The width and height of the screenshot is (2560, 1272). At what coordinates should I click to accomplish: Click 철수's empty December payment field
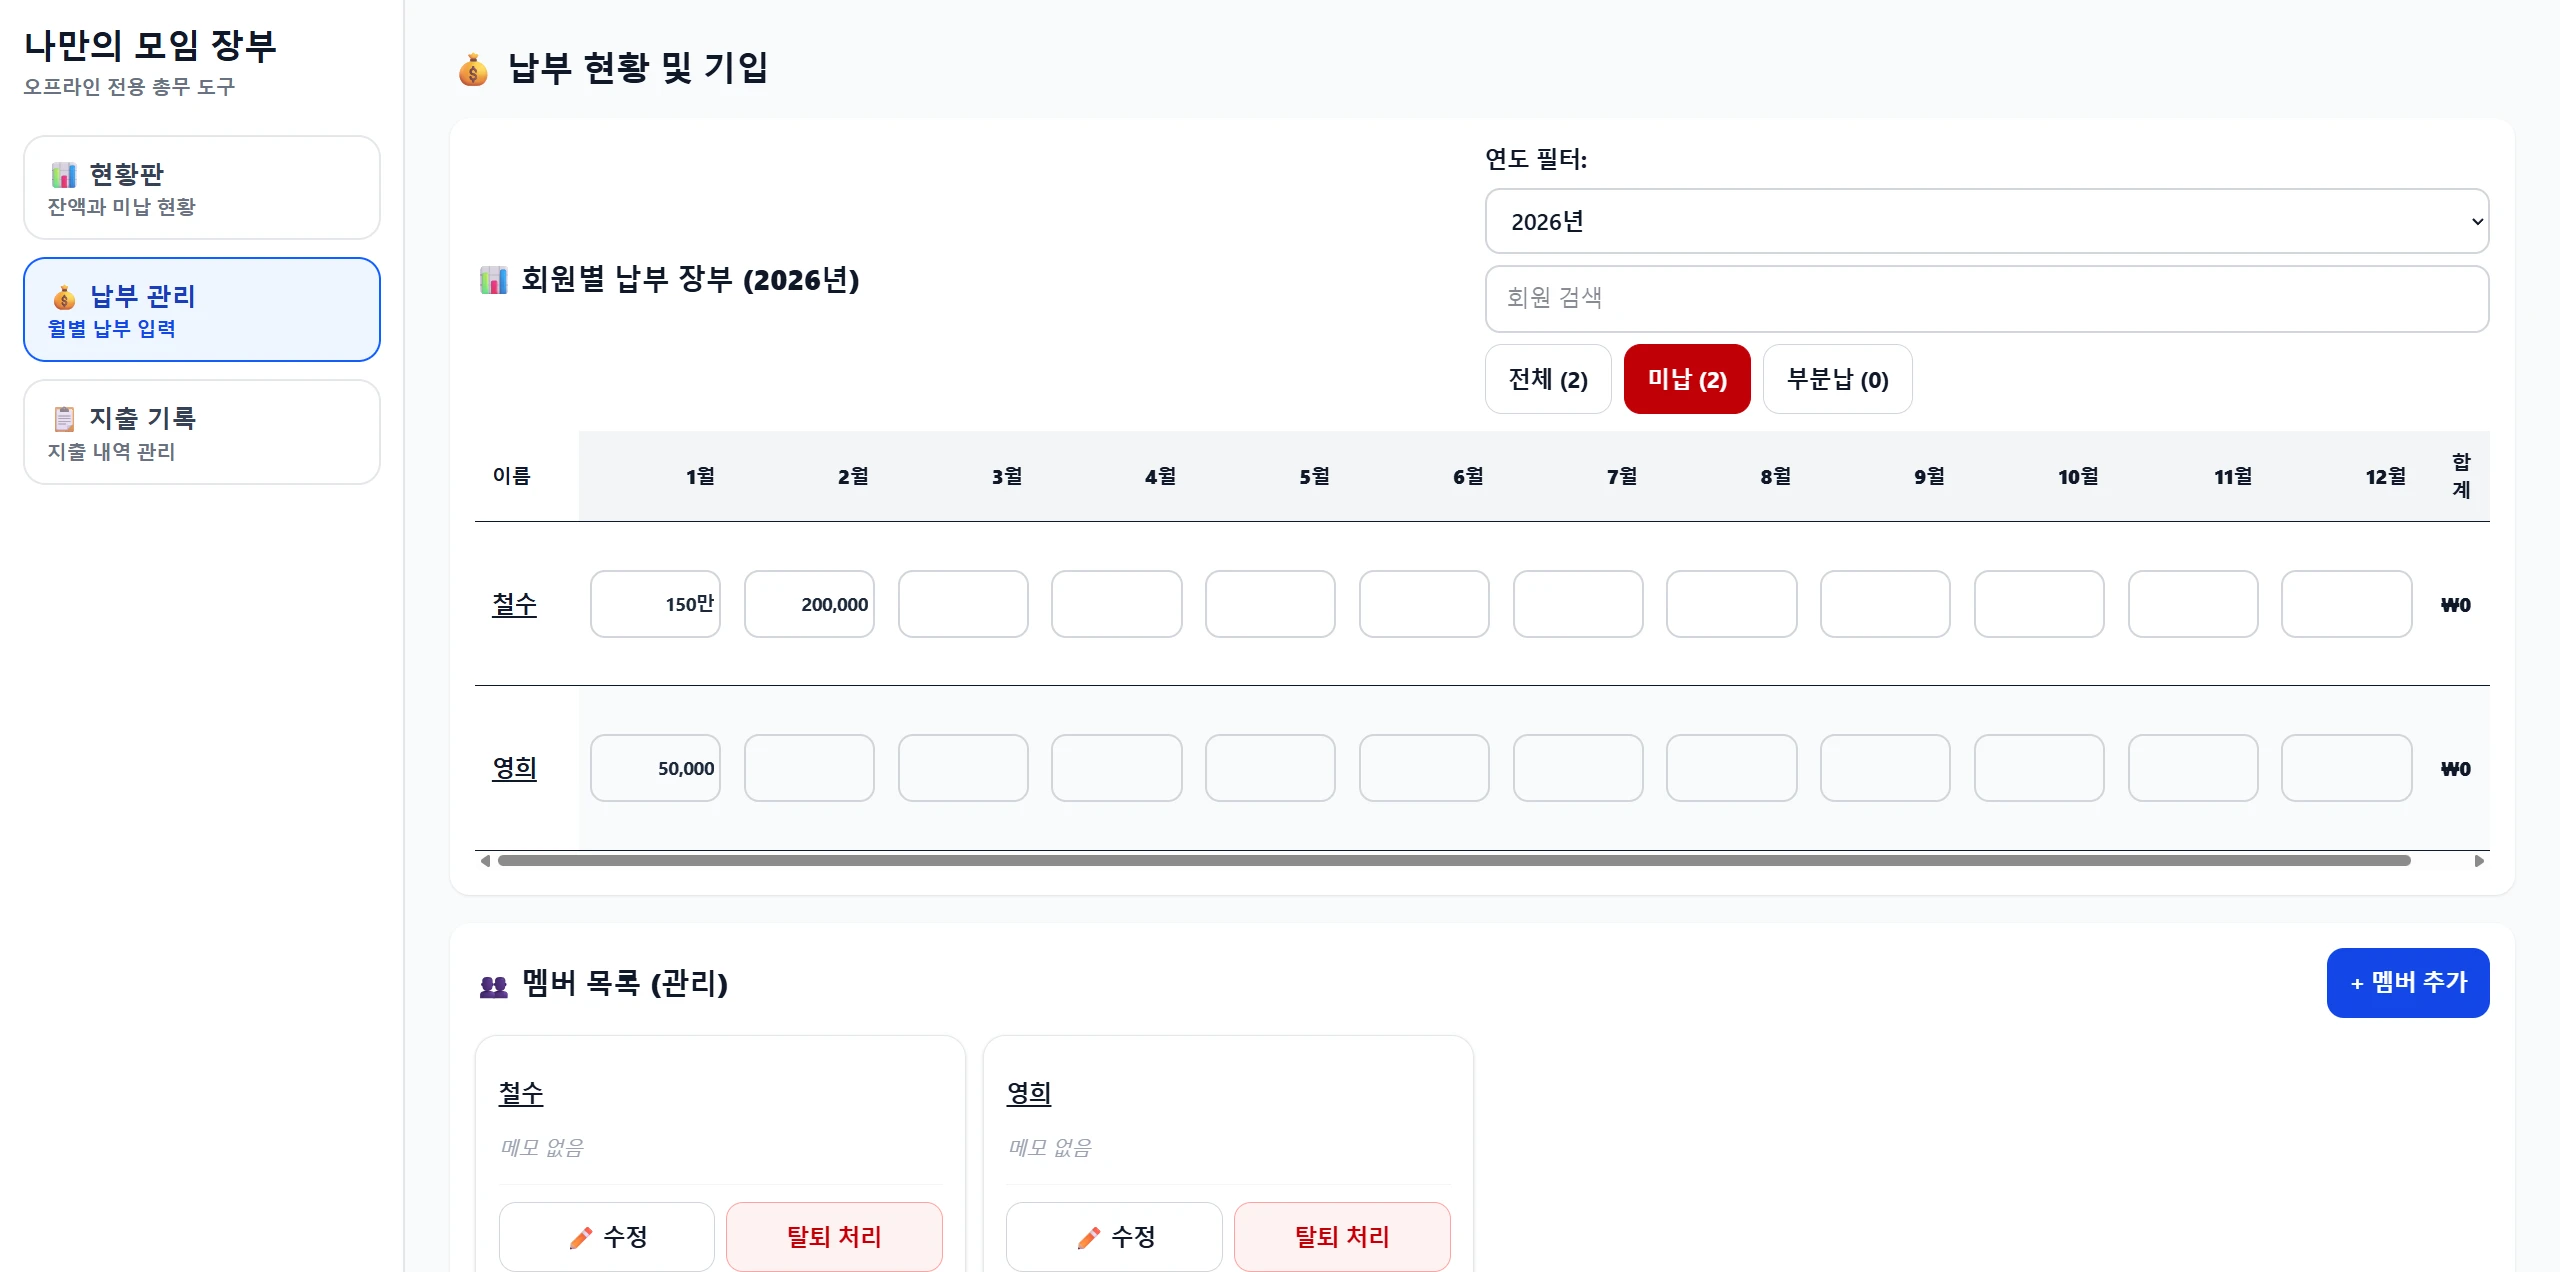(x=2347, y=604)
